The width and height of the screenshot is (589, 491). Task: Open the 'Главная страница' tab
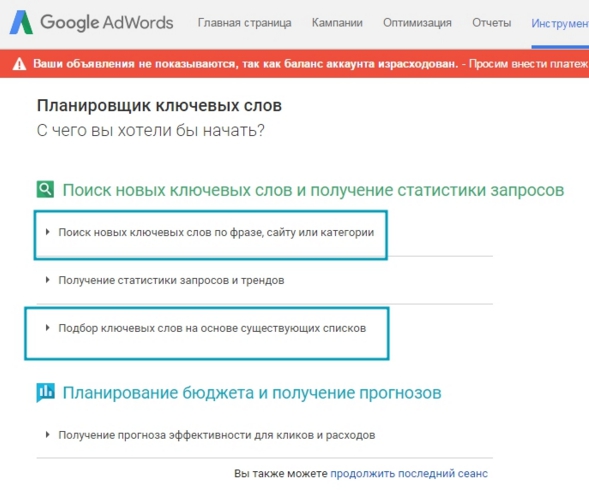(x=245, y=23)
